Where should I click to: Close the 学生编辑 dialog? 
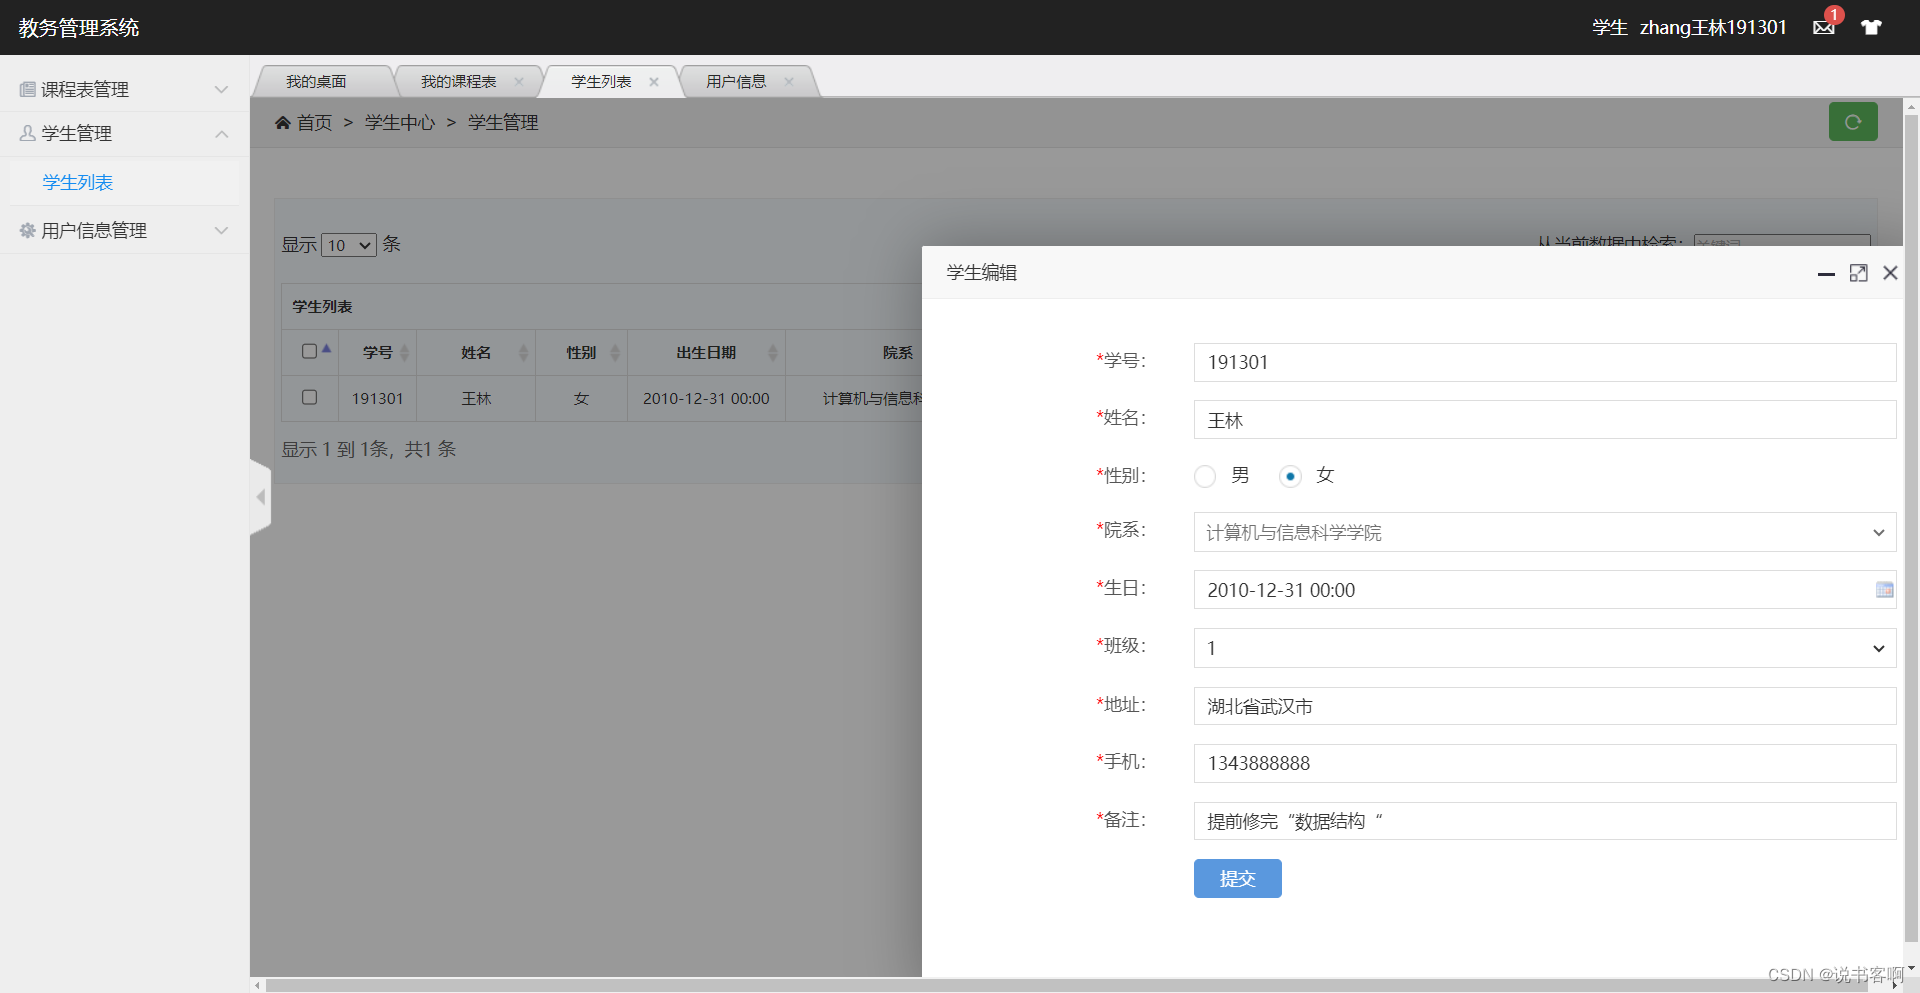coord(1890,273)
